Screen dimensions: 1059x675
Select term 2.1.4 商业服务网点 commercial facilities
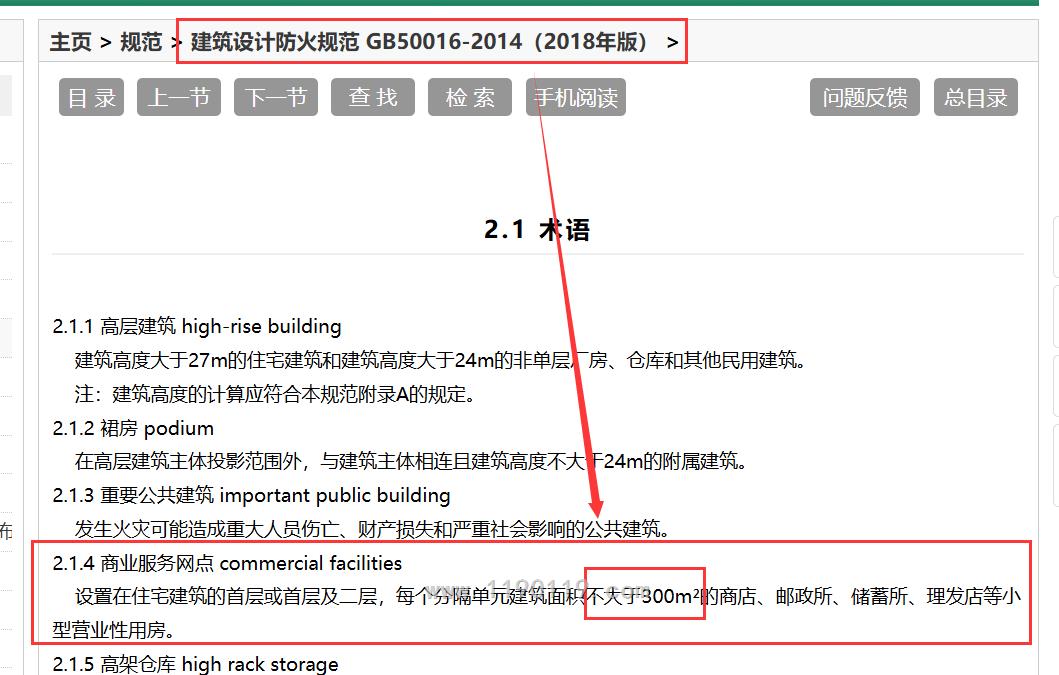(227, 563)
